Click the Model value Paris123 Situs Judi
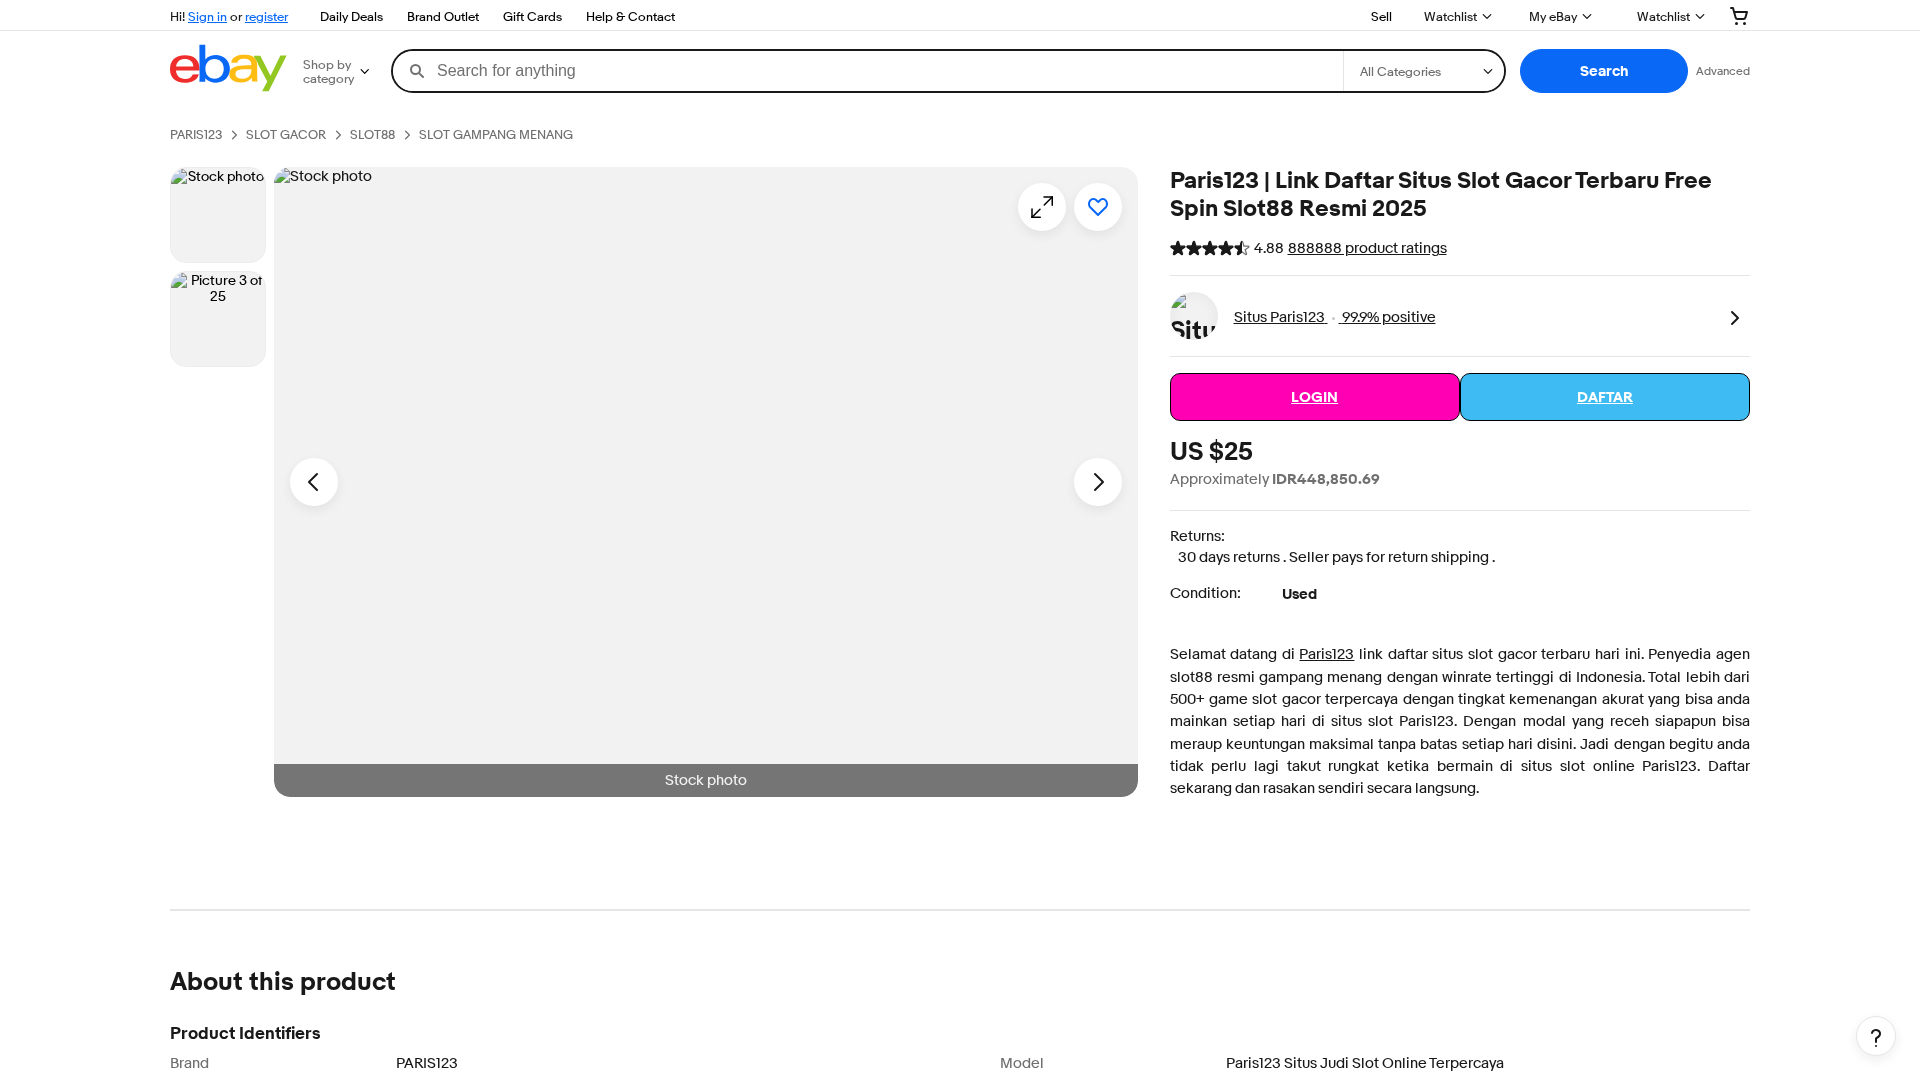Screen dimensions: 1920x1080 1365,1063
